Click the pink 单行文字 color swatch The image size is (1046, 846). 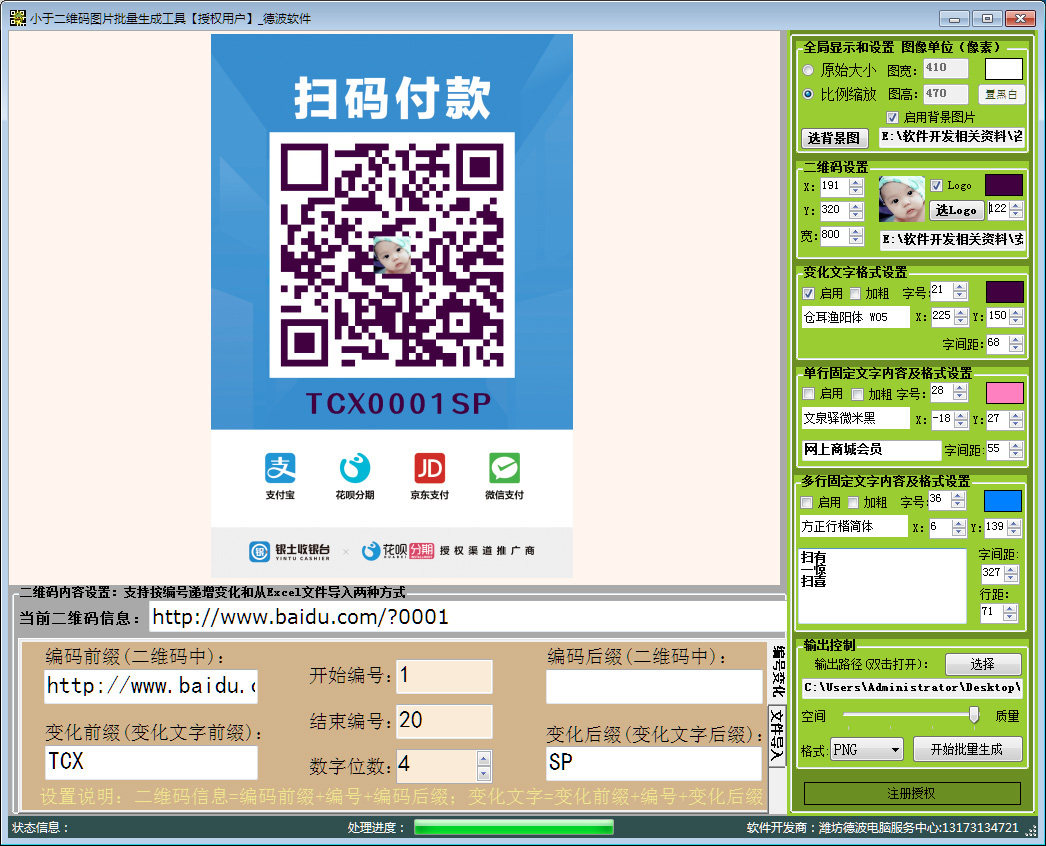(1005, 393)
